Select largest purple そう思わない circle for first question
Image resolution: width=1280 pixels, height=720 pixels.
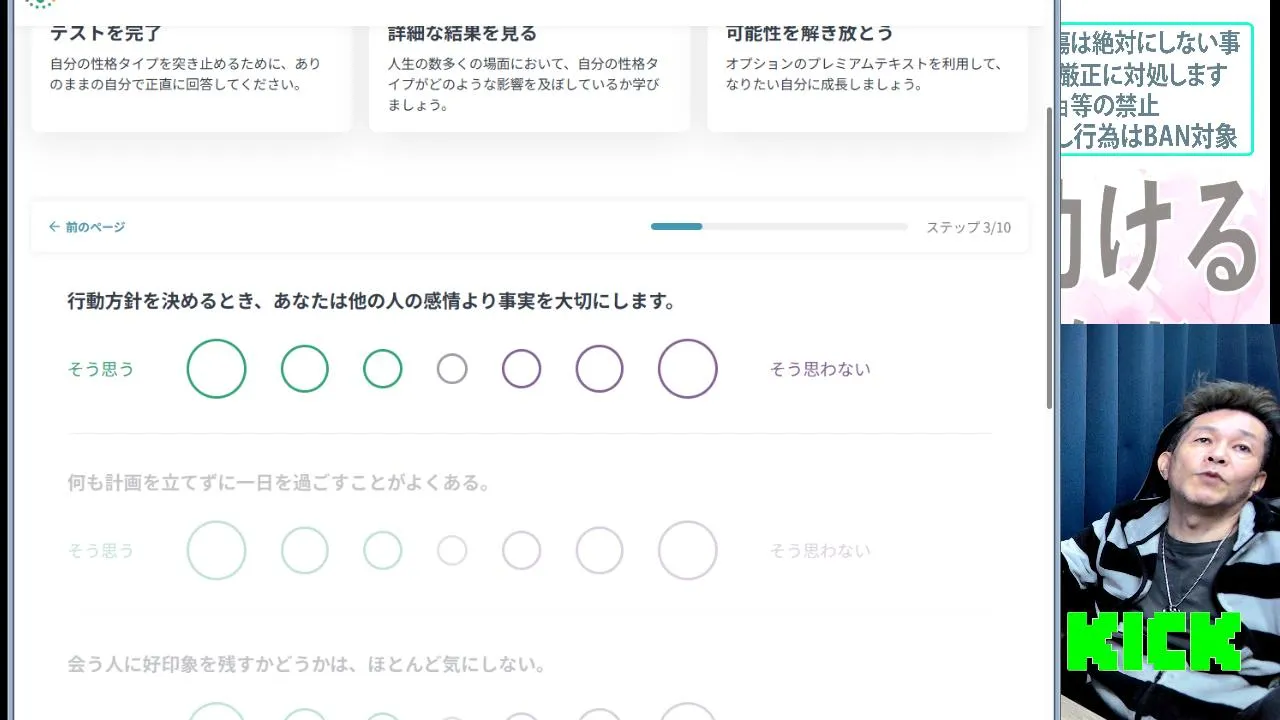pos(688,369)
